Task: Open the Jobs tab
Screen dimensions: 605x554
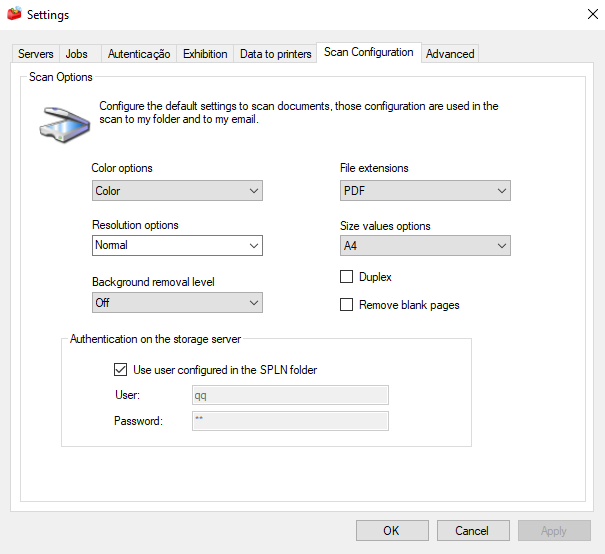Action: click(77, 54)
